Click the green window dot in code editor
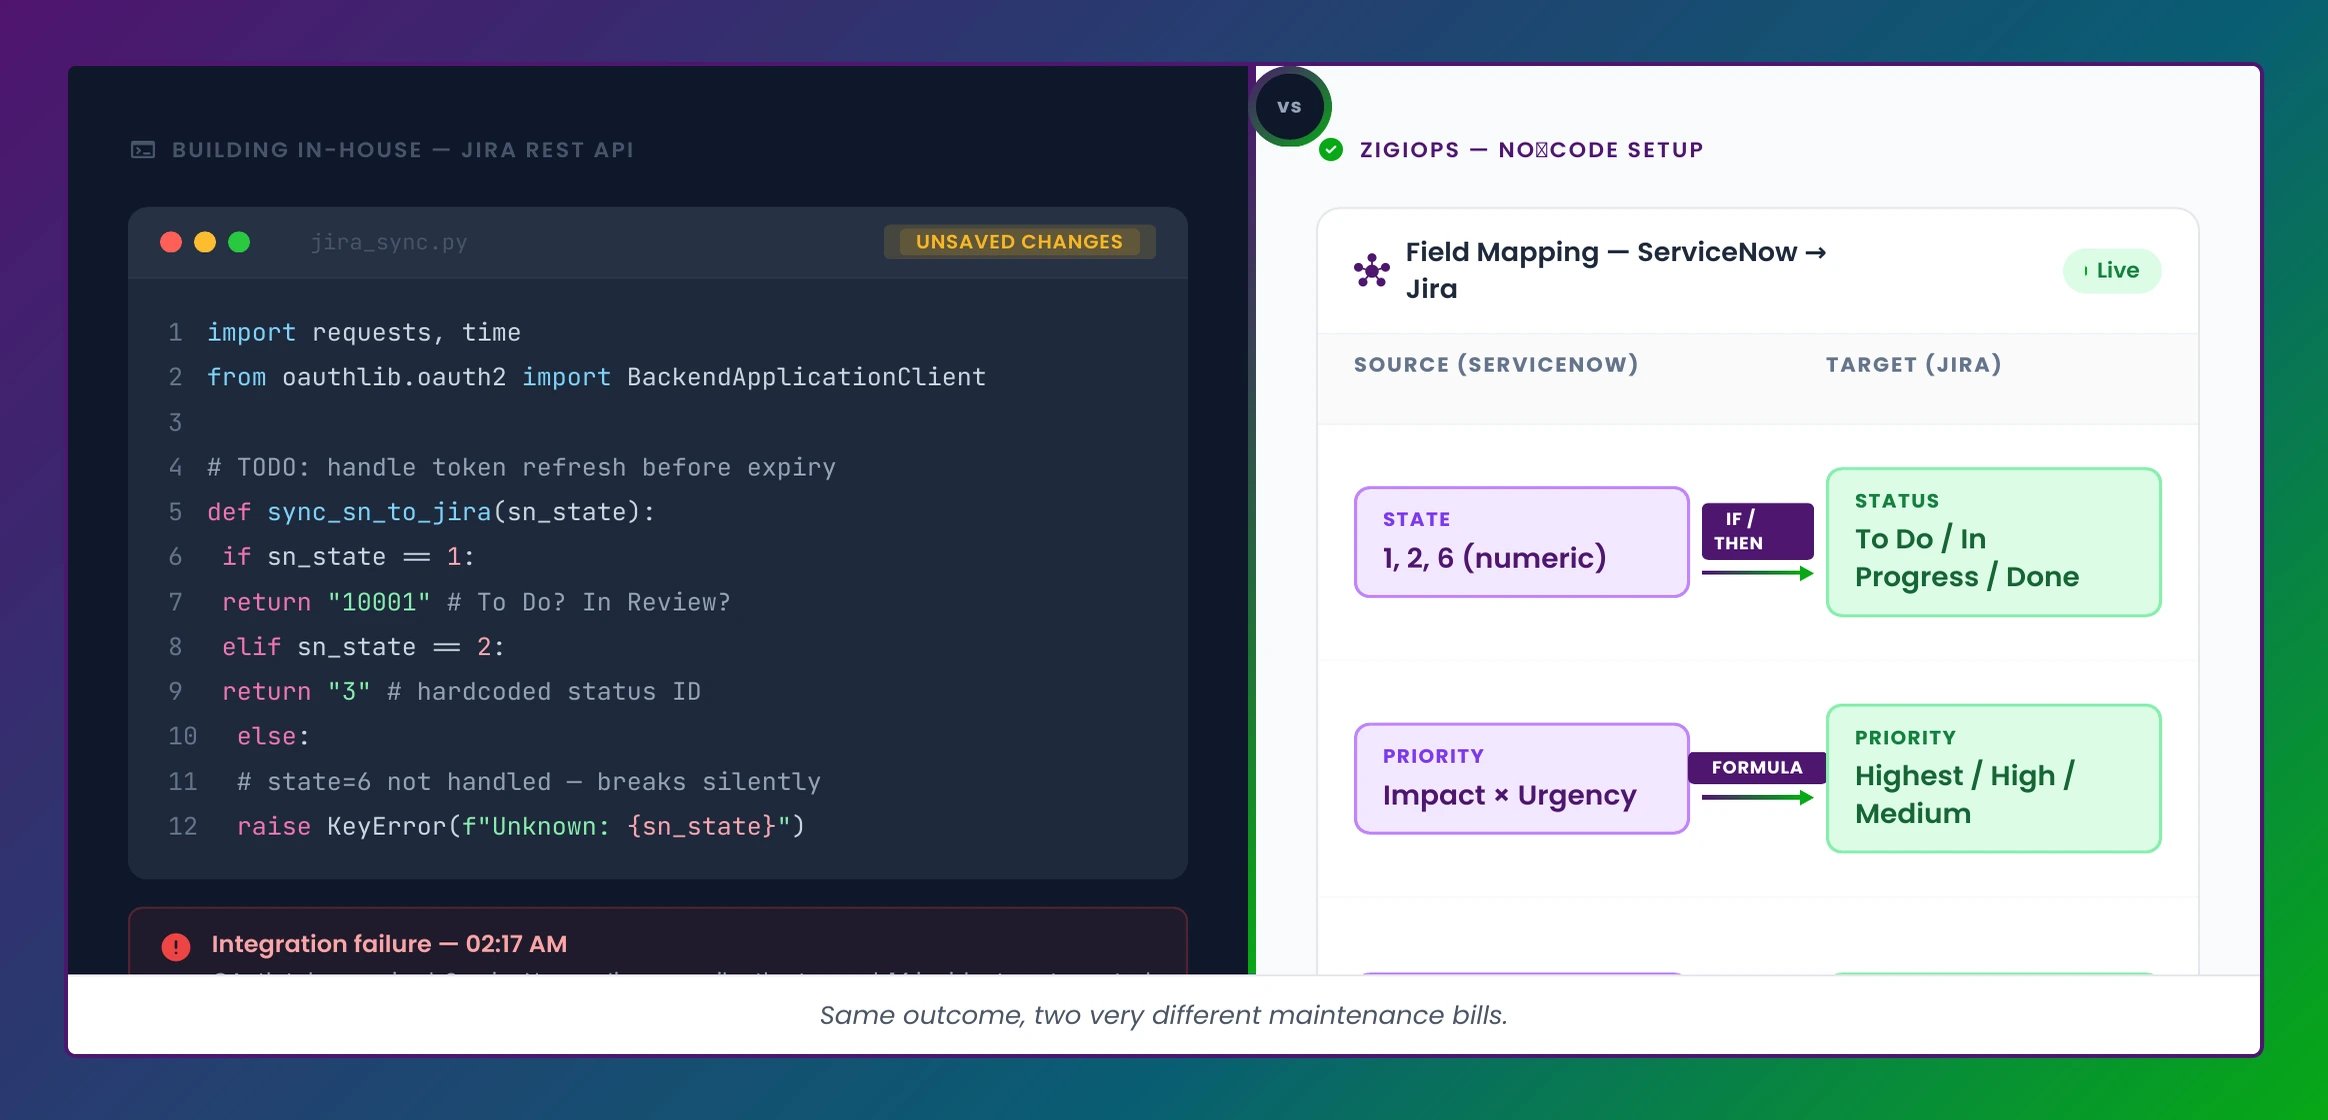The width and height of the screenshot is (2328, 1120). coord(239,242)
